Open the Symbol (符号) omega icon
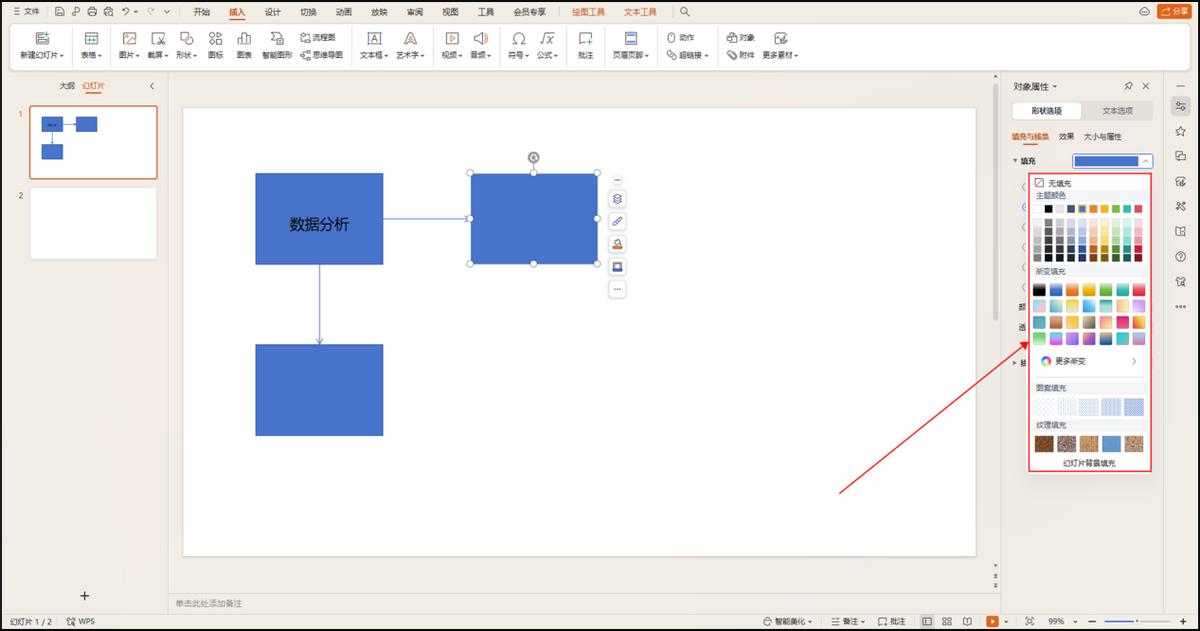Image resolution: width=1200 pixels, height=631 pixels. [x=518, y=44]
